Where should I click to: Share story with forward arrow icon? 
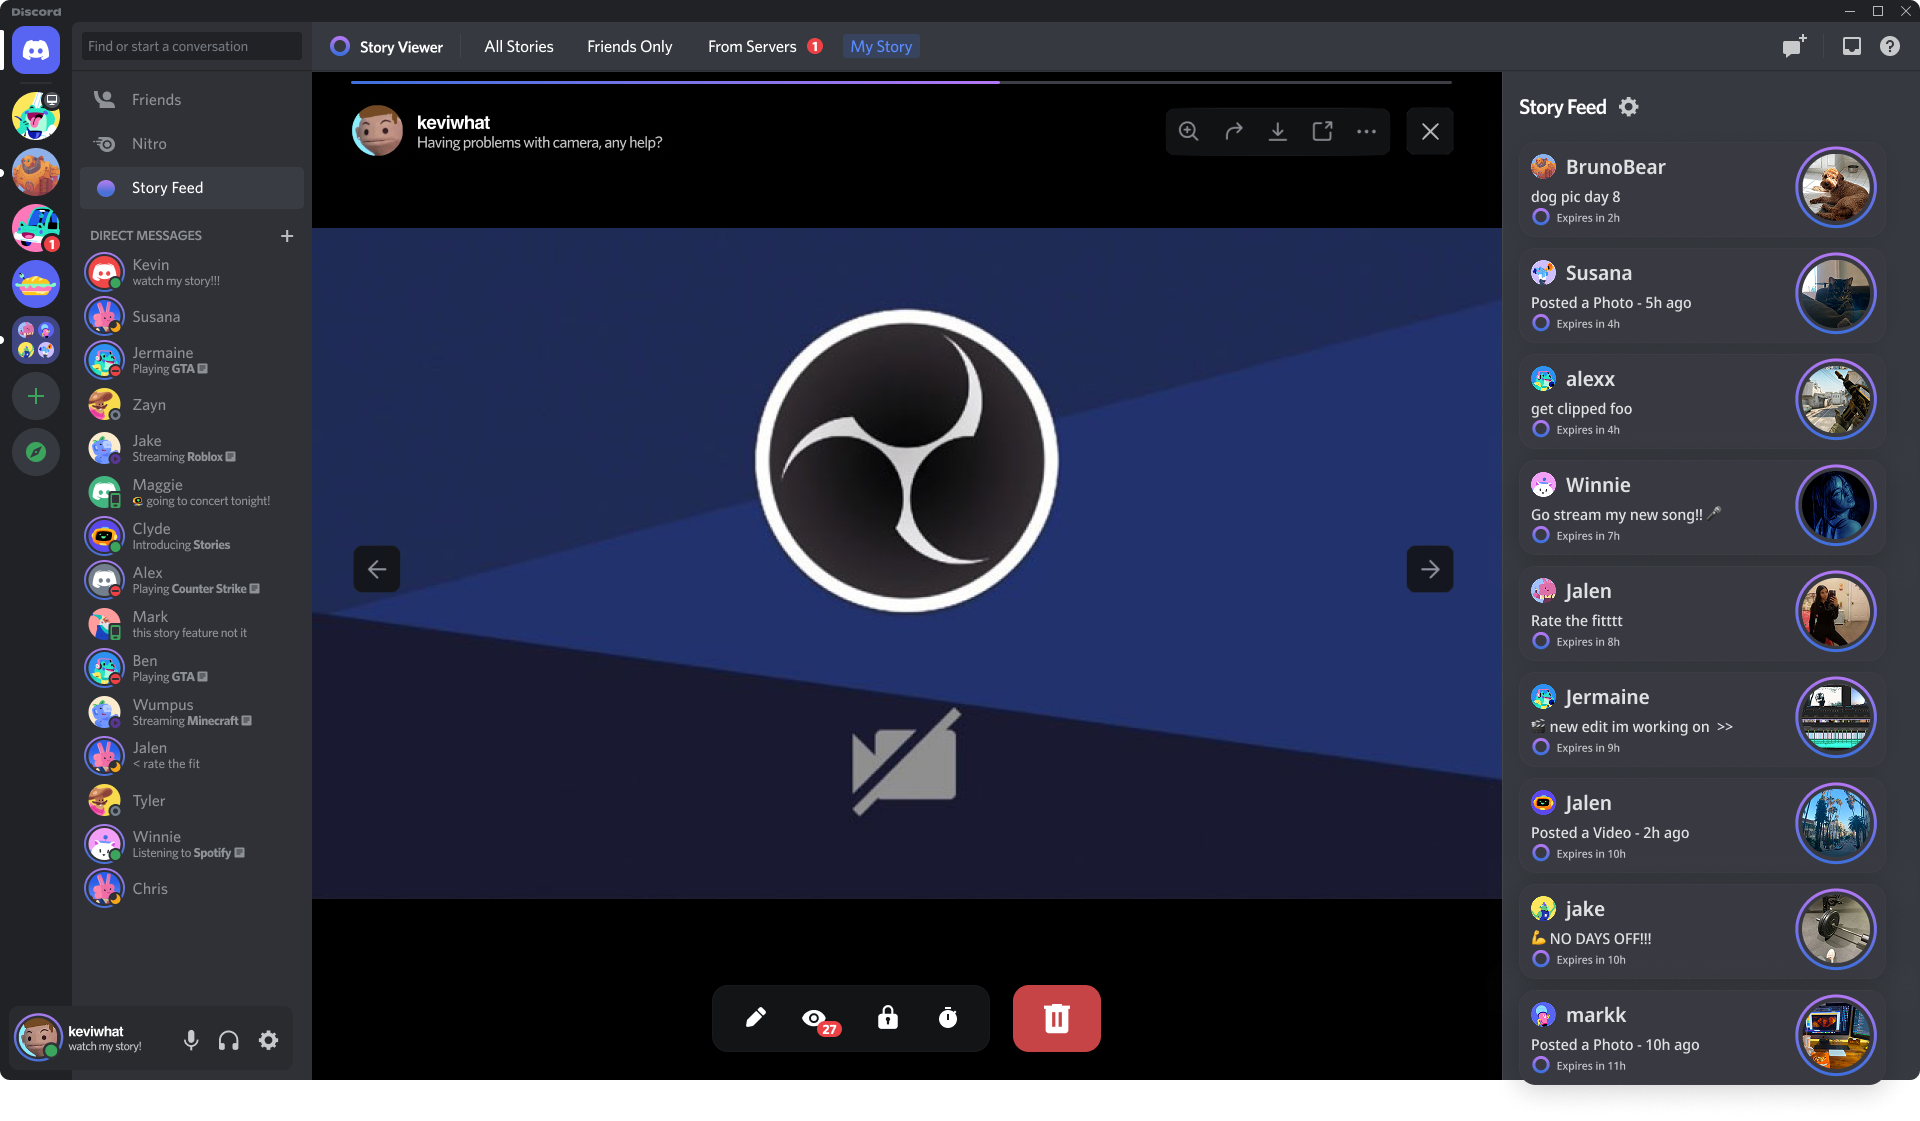[x=1233, y=131]
